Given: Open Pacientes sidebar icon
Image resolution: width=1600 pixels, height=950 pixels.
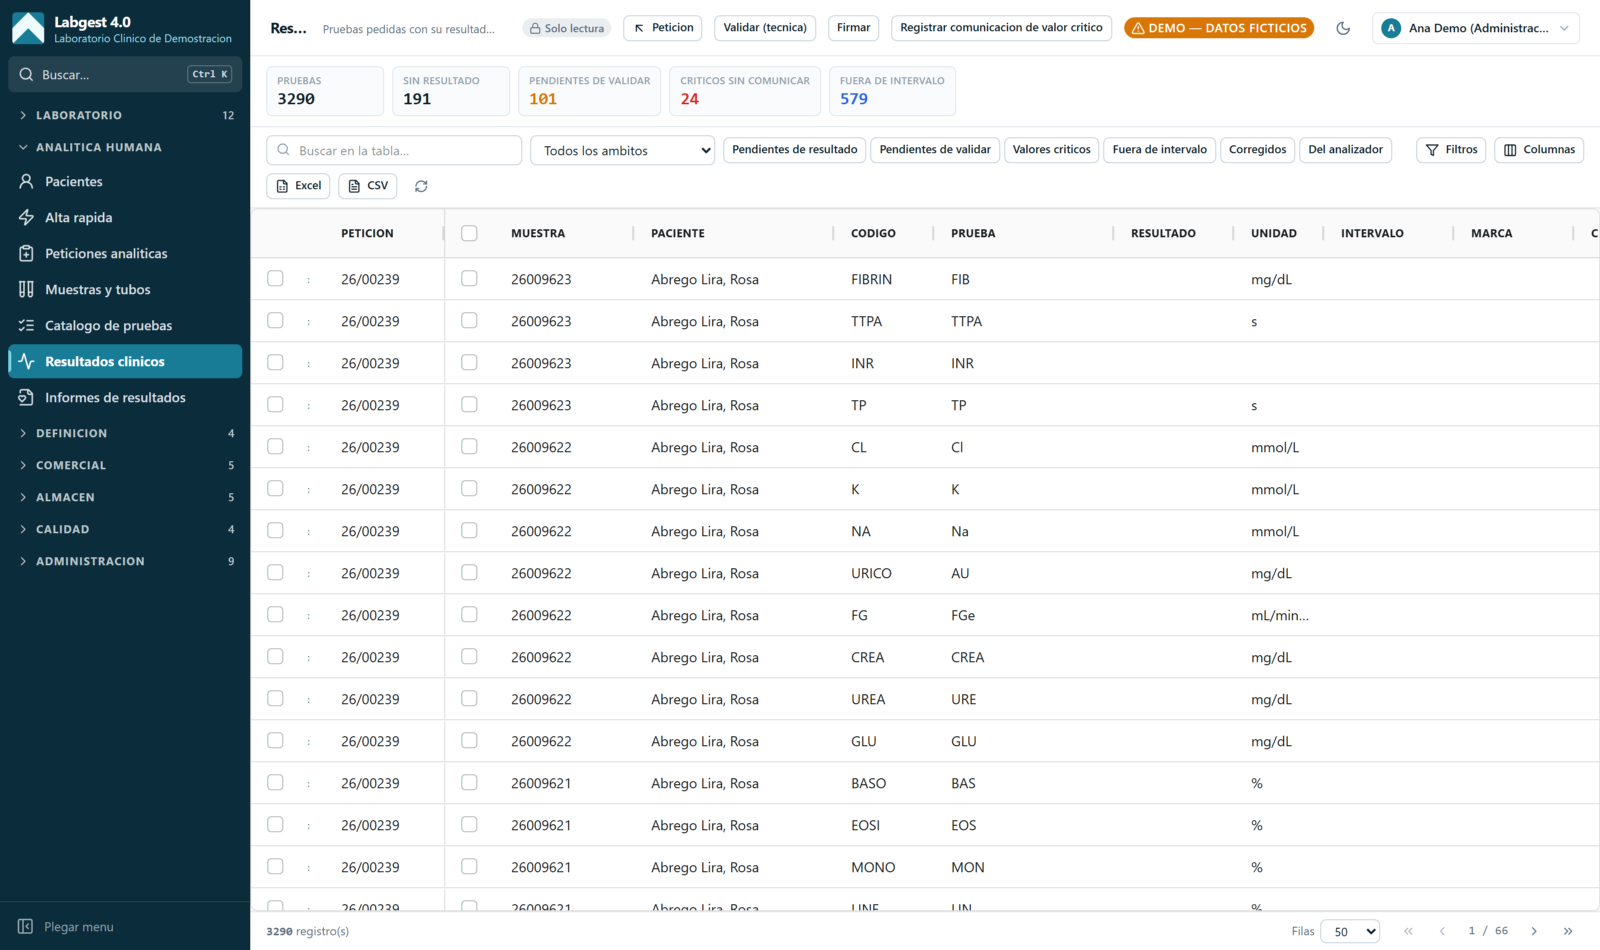Looking at the screenshot, I should (27, 181).
